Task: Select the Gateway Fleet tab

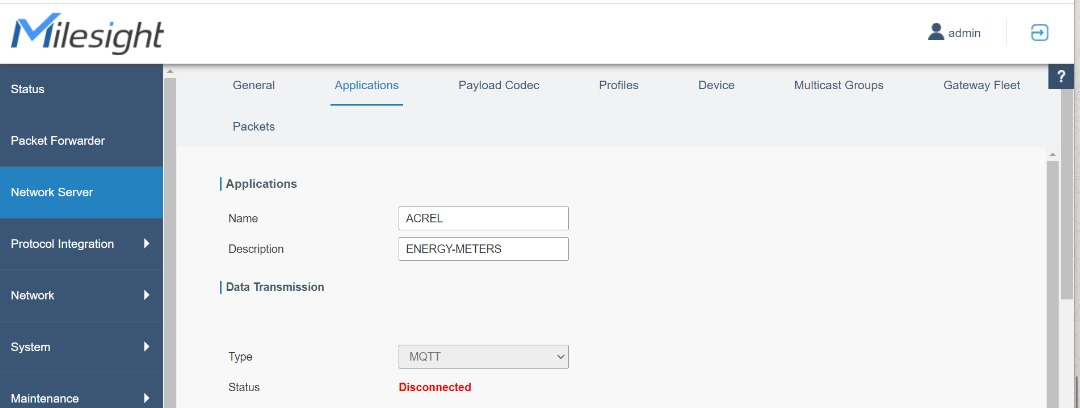Action: [982, 85]
